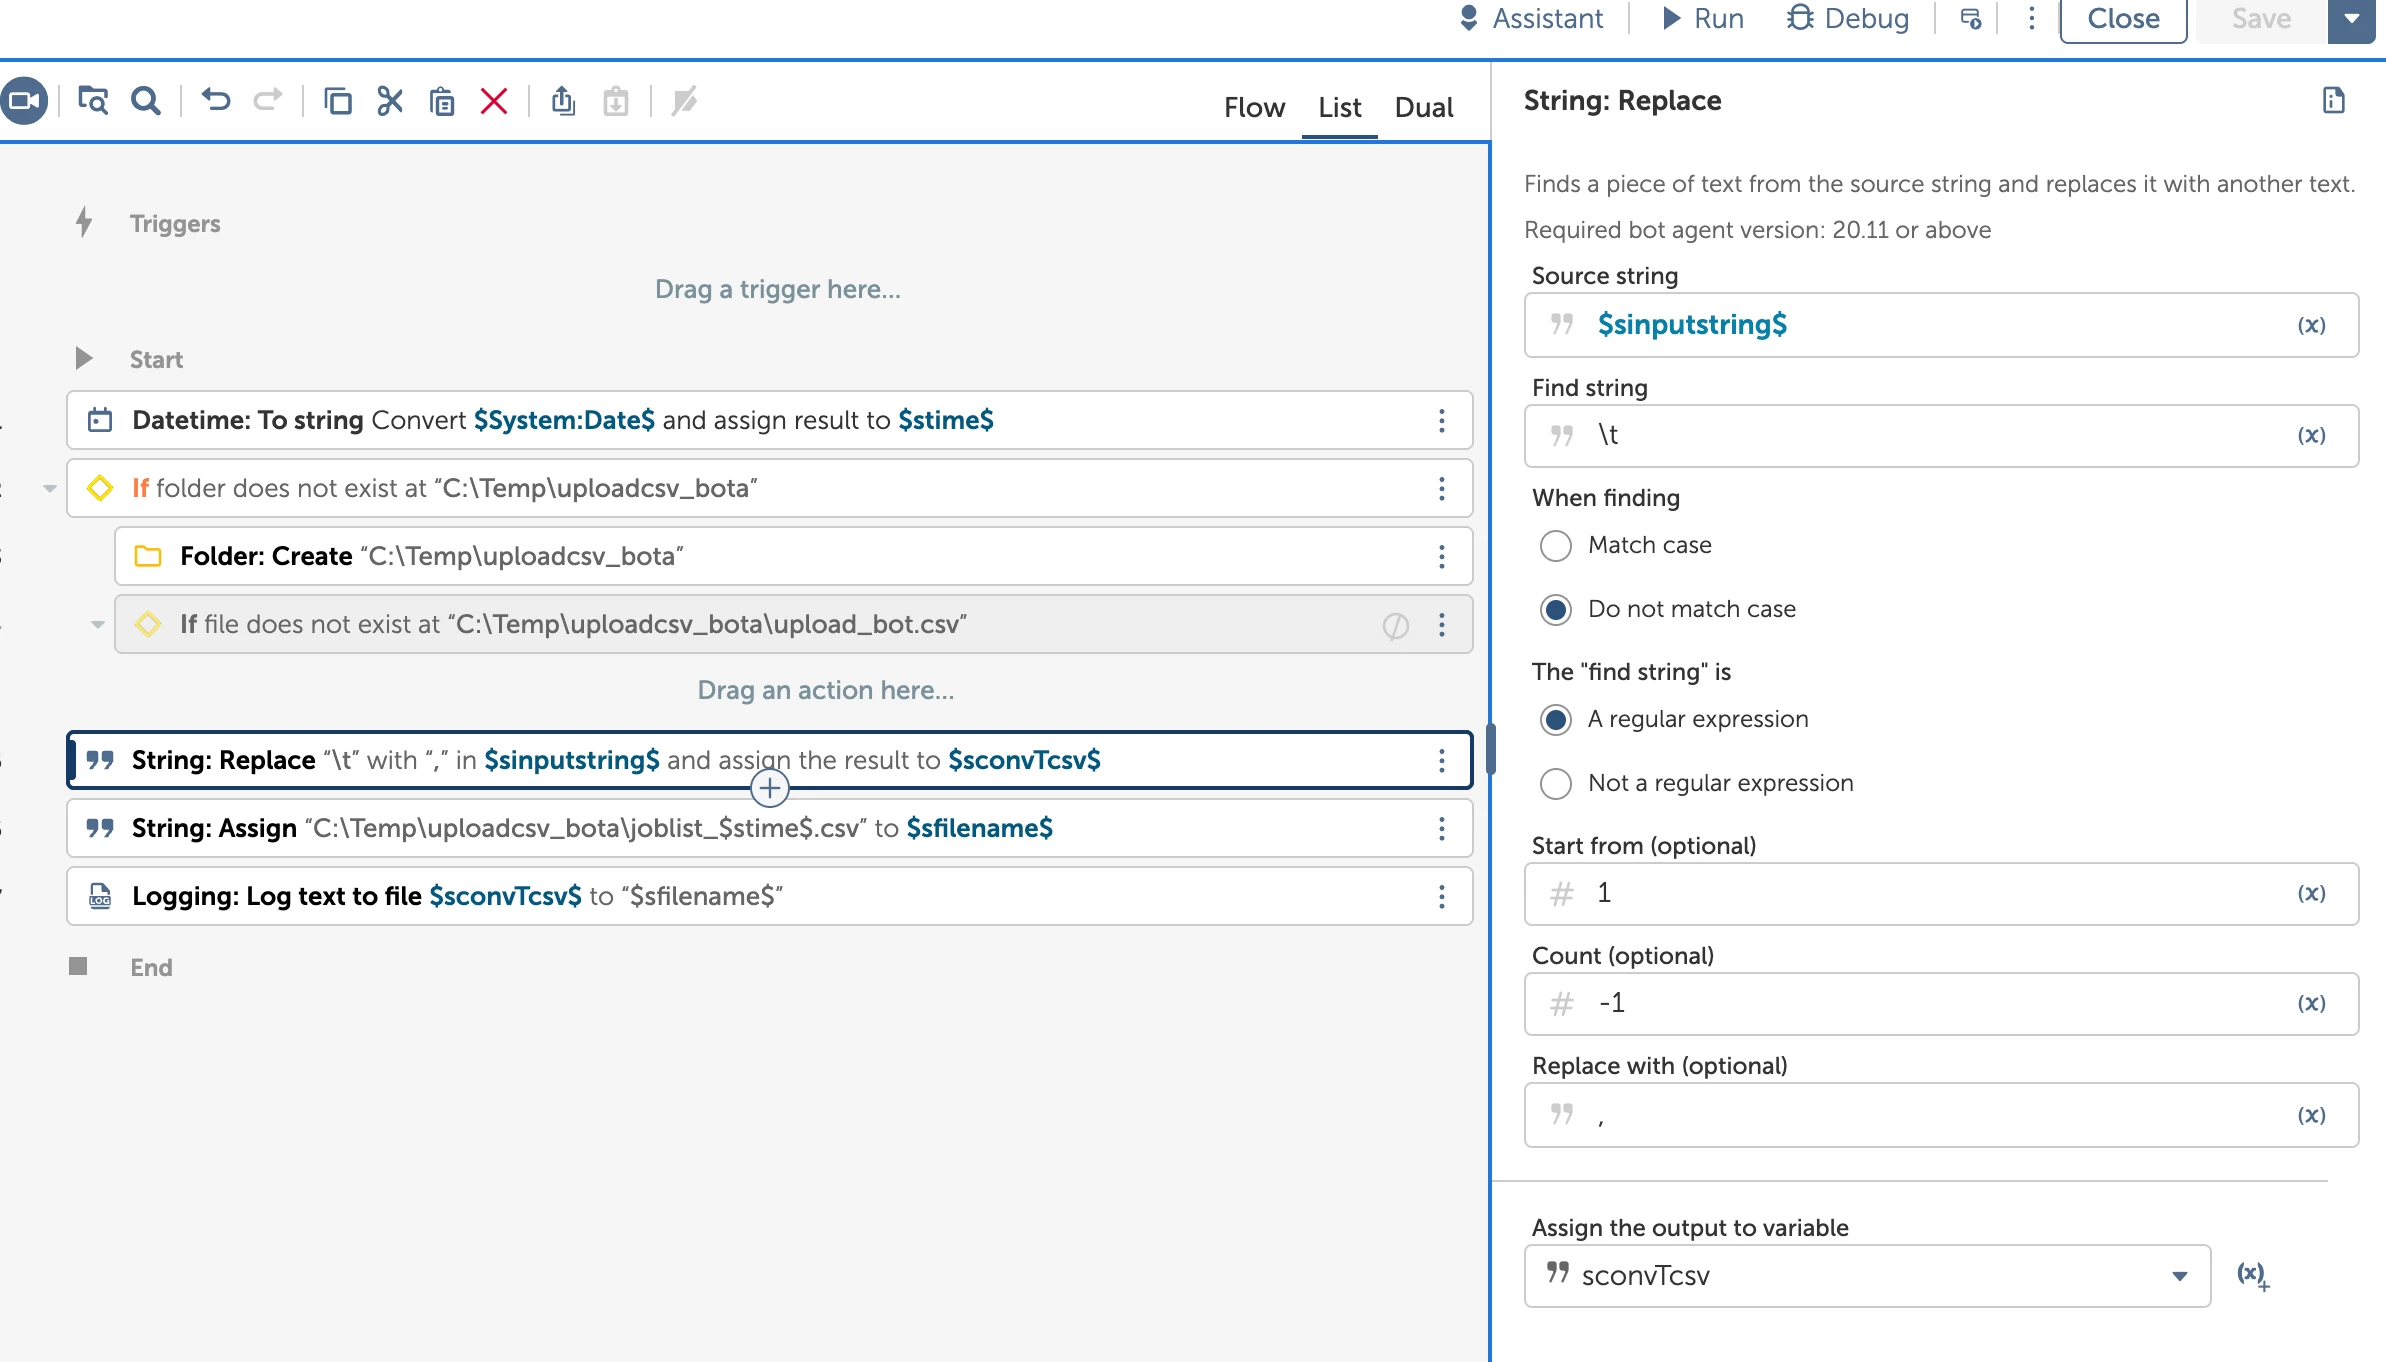This screenshot has height=1362, width=2386.
Task: Insert variable into Source string field
Action: tap(2311, 325)
